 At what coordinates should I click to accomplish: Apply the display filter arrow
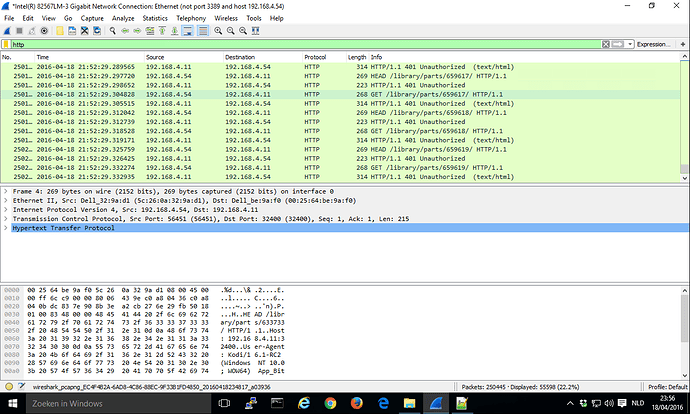point(617,44)
